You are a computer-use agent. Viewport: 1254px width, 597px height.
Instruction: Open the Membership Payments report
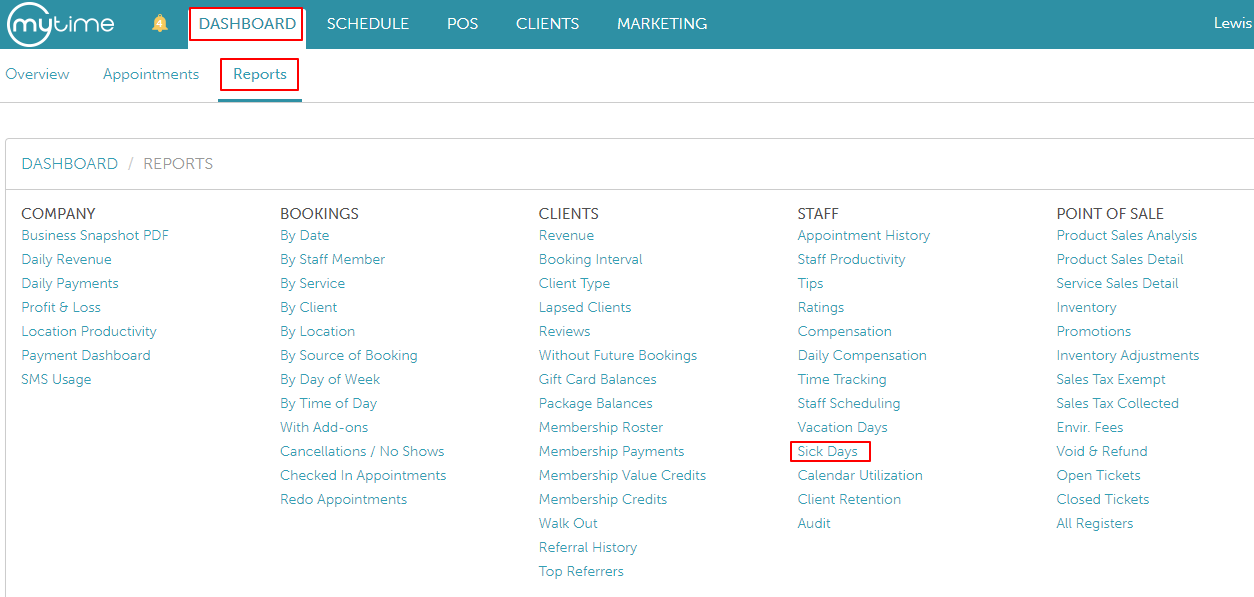click(x=611, y=452)
